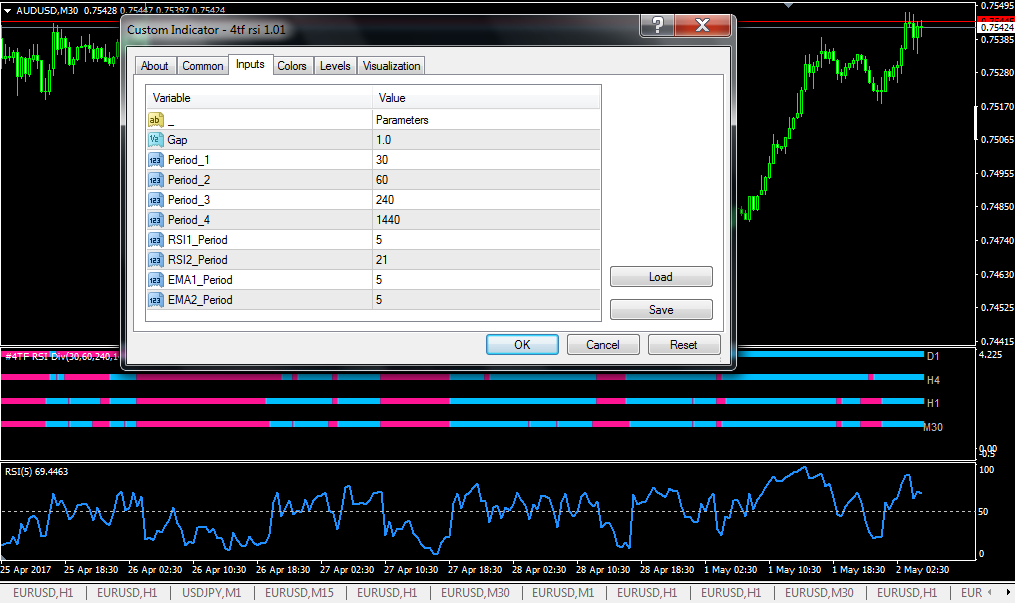1015x604 pixels.
Task: Click the integer icon next to EMA2_Period
Action: tap(155, 300)
